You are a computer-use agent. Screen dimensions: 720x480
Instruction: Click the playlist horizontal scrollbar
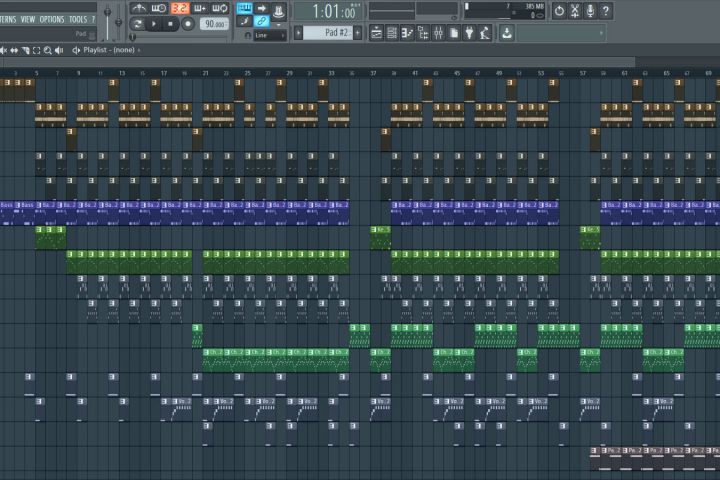pyautogui.click(x=318, y=62)
